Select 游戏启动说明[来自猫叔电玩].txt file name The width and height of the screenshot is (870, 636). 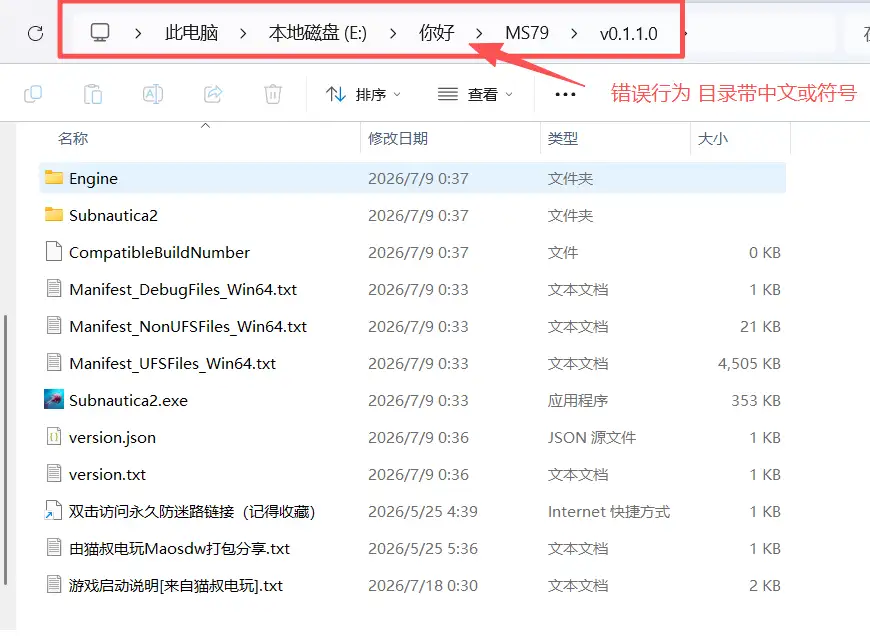[176, 585]
